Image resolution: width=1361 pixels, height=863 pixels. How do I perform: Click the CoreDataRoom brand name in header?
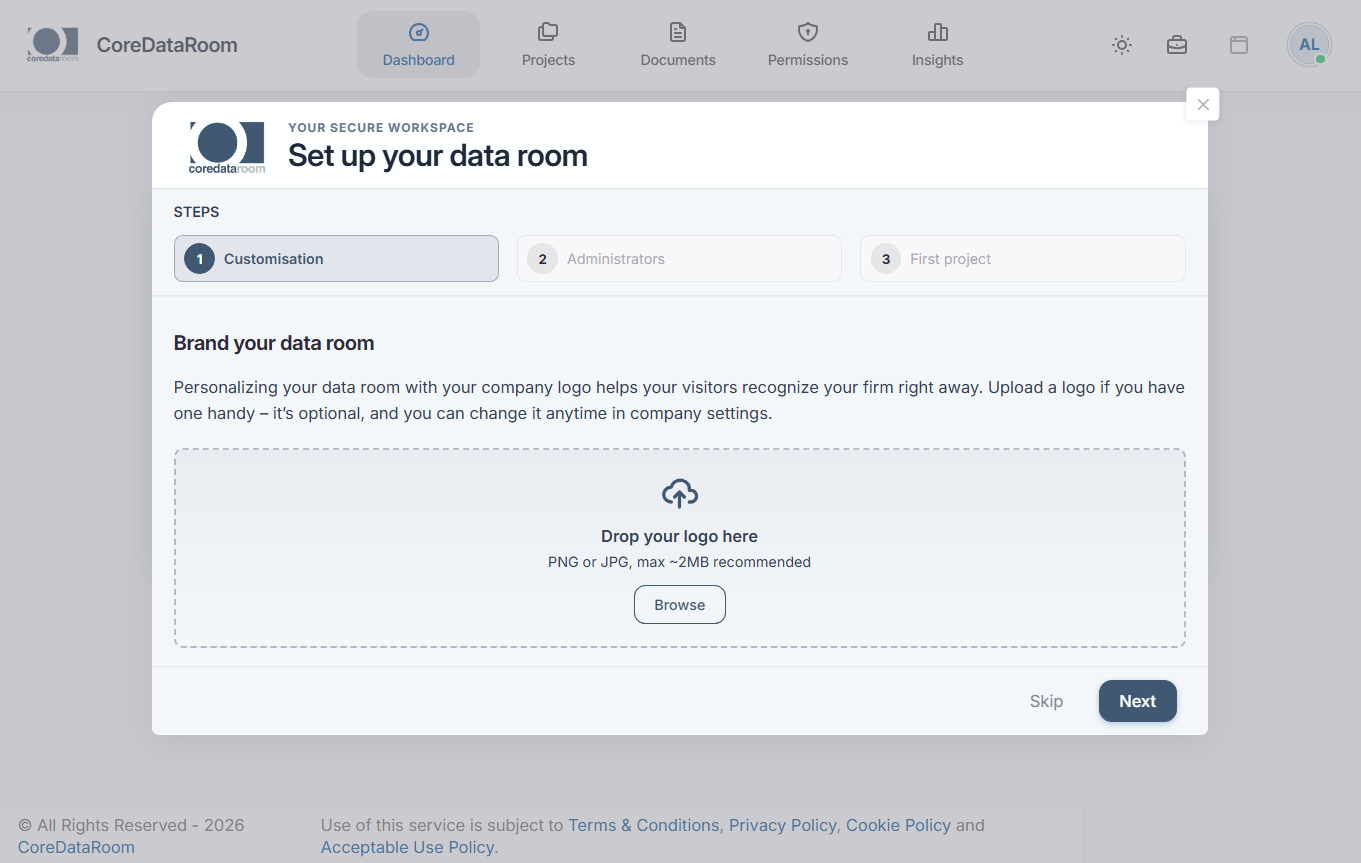(167, 45)
